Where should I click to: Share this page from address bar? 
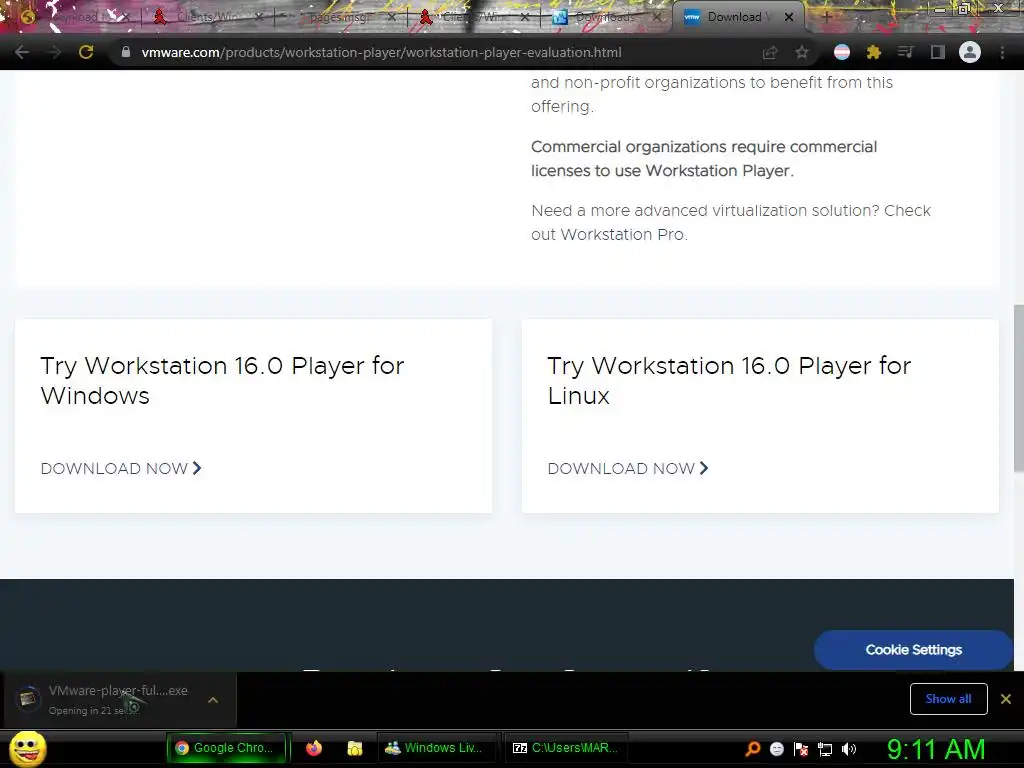(770, 52)
